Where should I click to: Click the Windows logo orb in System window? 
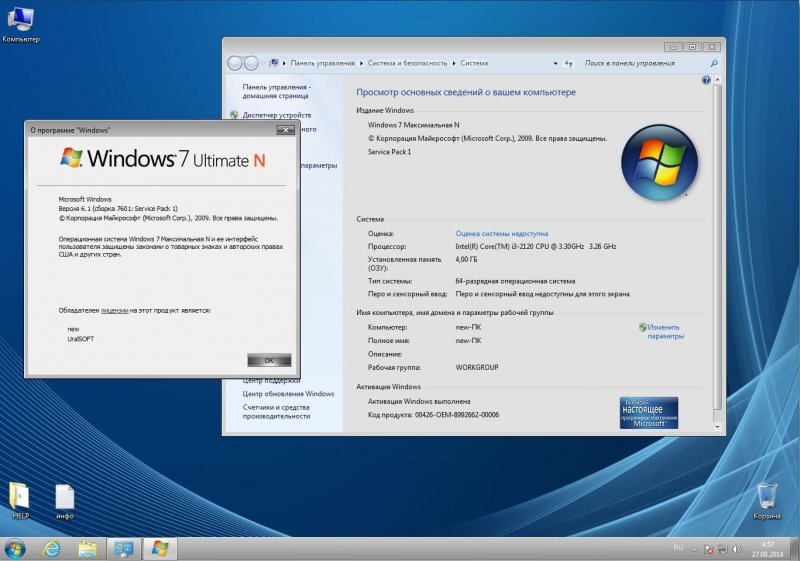pos(659,162)
